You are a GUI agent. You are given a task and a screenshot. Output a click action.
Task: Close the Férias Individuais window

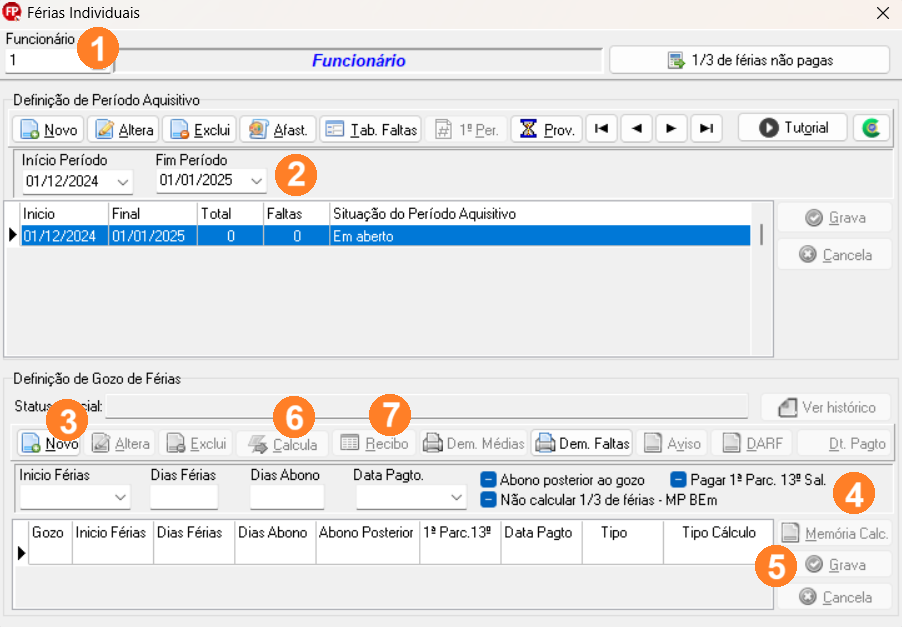882,13
